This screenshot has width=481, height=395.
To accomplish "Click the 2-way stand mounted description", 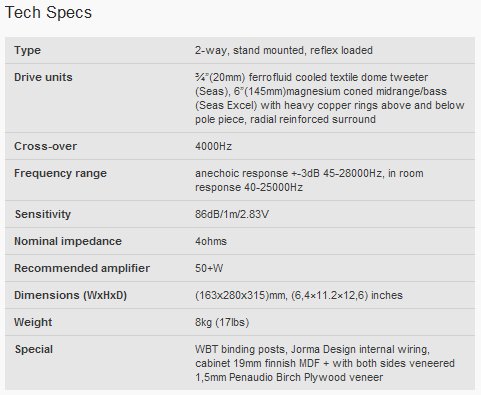I will tap(284, 50).
